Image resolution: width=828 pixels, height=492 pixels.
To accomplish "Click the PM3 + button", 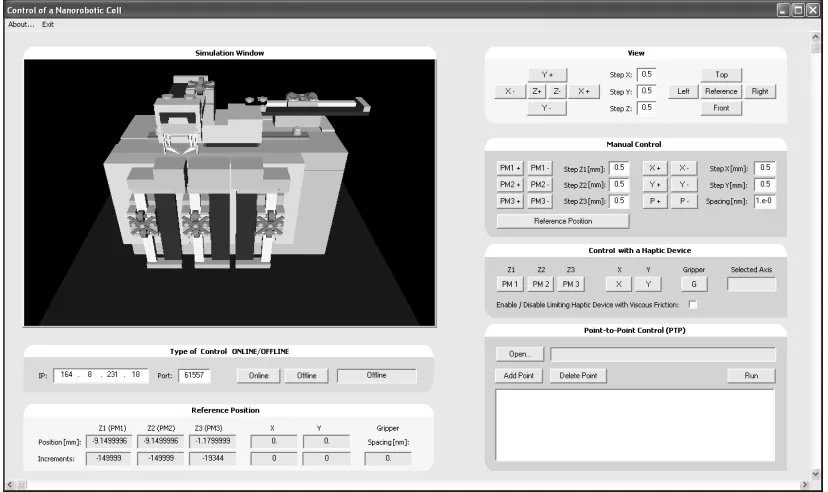I will click(x=510, y=201).
